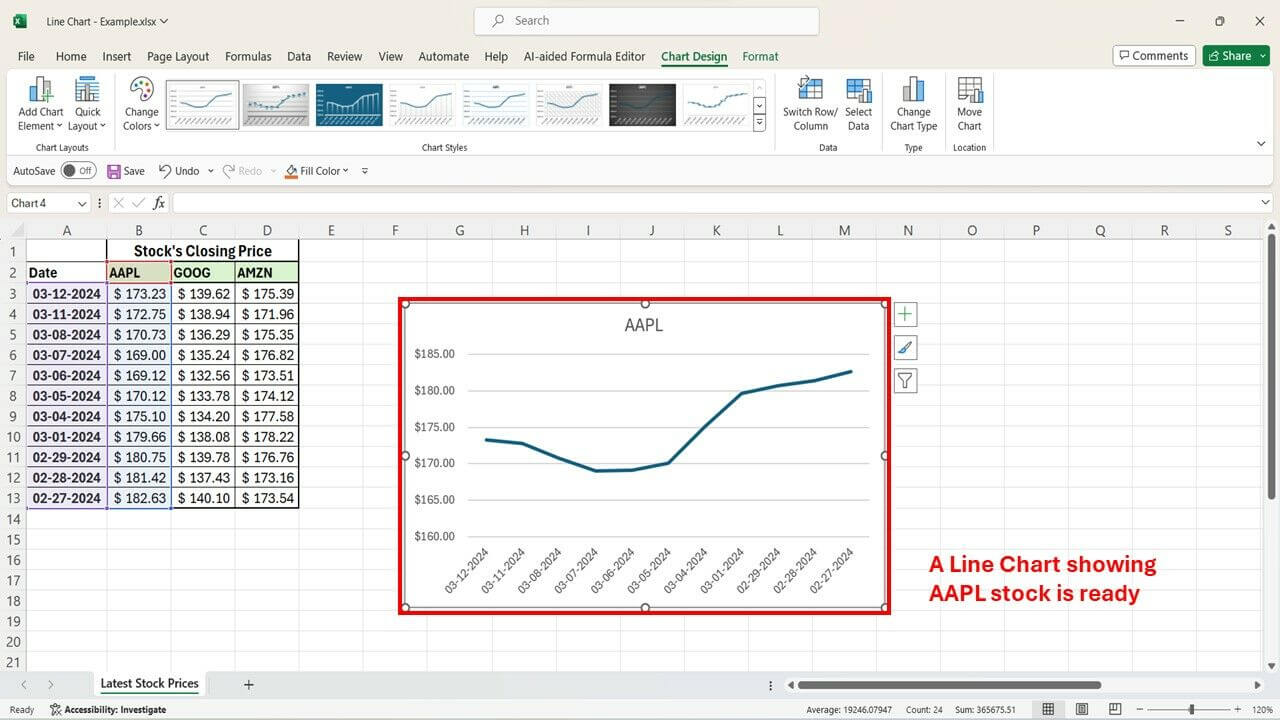Image resolution: width=1280 pixels, height=720 pixels.
Task: Expand the Name Box dropdown
Action: point(81,203)
